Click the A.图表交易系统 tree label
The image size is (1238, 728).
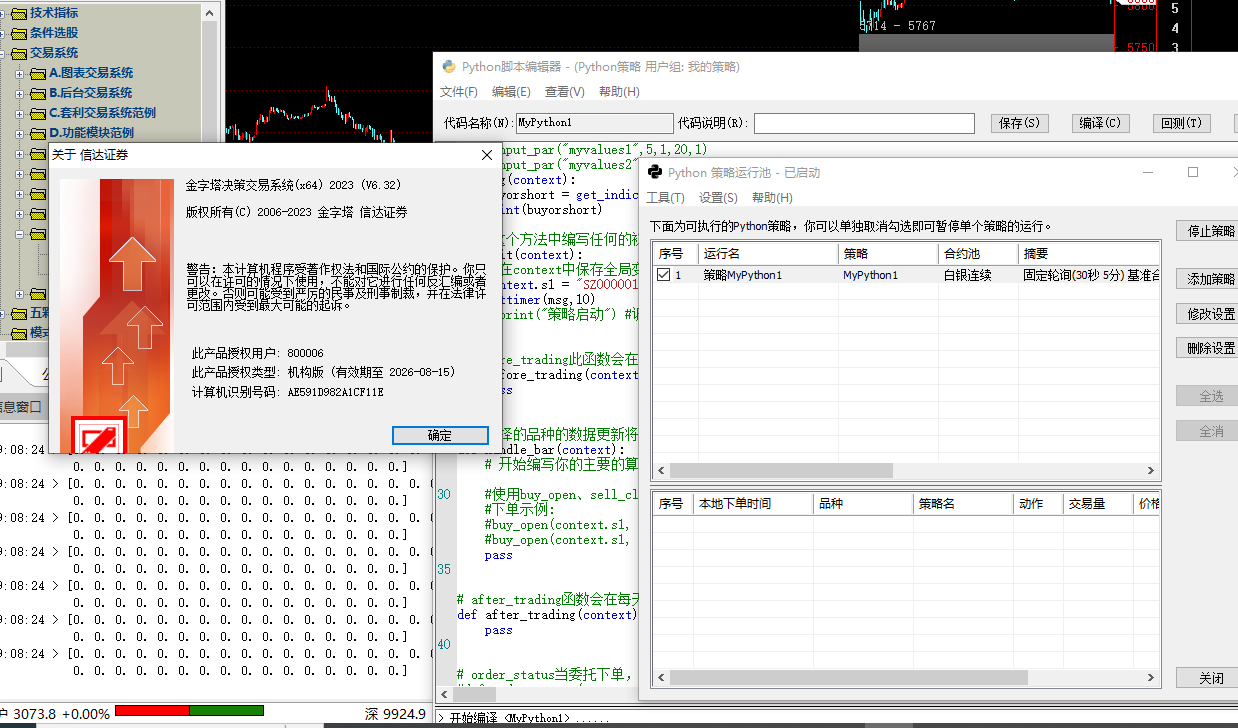(x=91, y=73)
